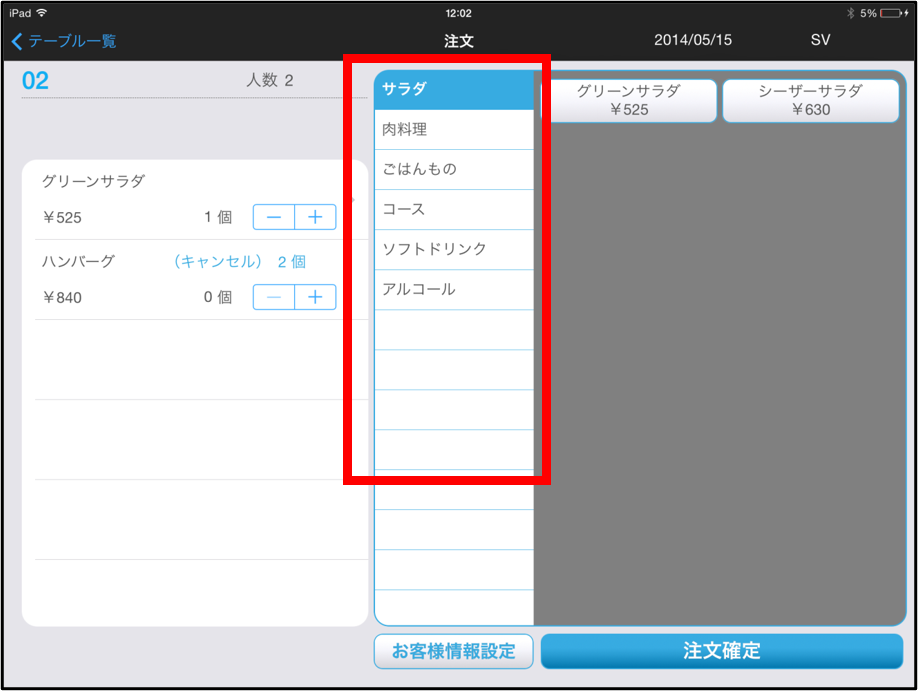
Task: Increase グリーンサラダ quantity with plus
Action: pyautogui.click(x=316, y=217)
